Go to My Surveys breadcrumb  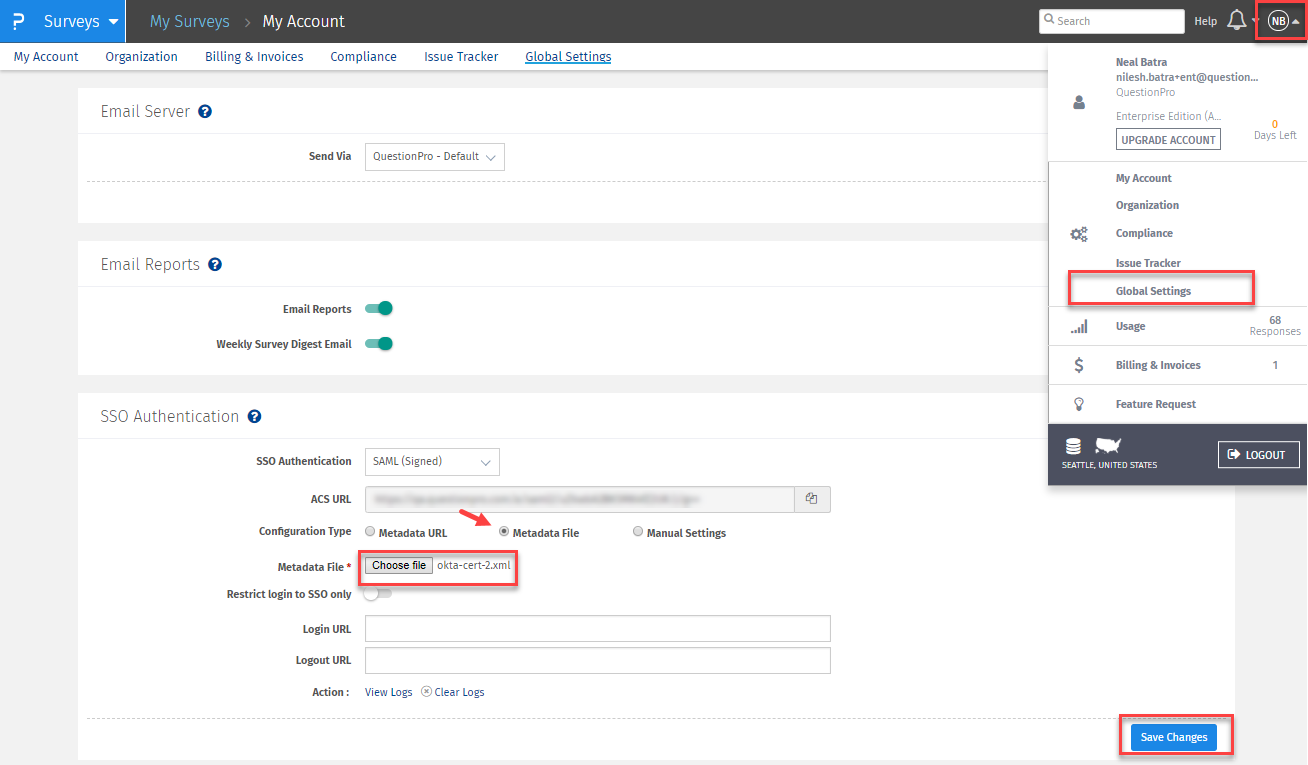pos(190,21)
